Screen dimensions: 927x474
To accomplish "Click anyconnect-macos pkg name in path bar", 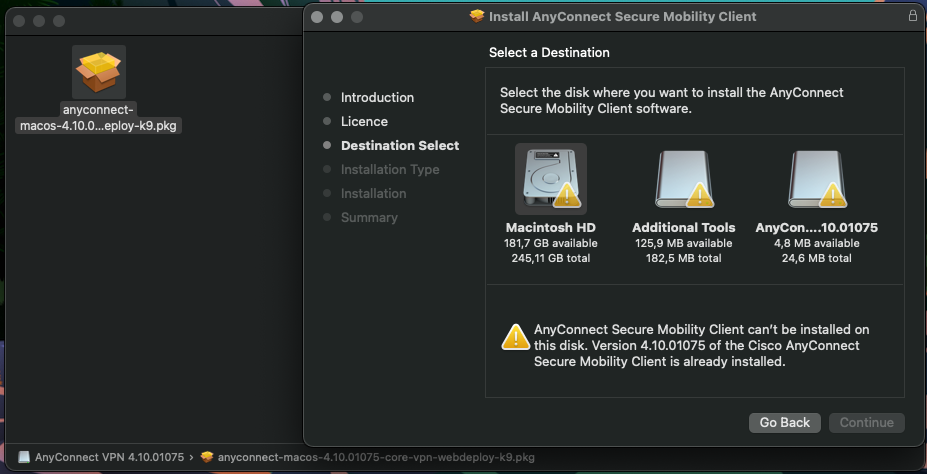I will pos(376,457).
